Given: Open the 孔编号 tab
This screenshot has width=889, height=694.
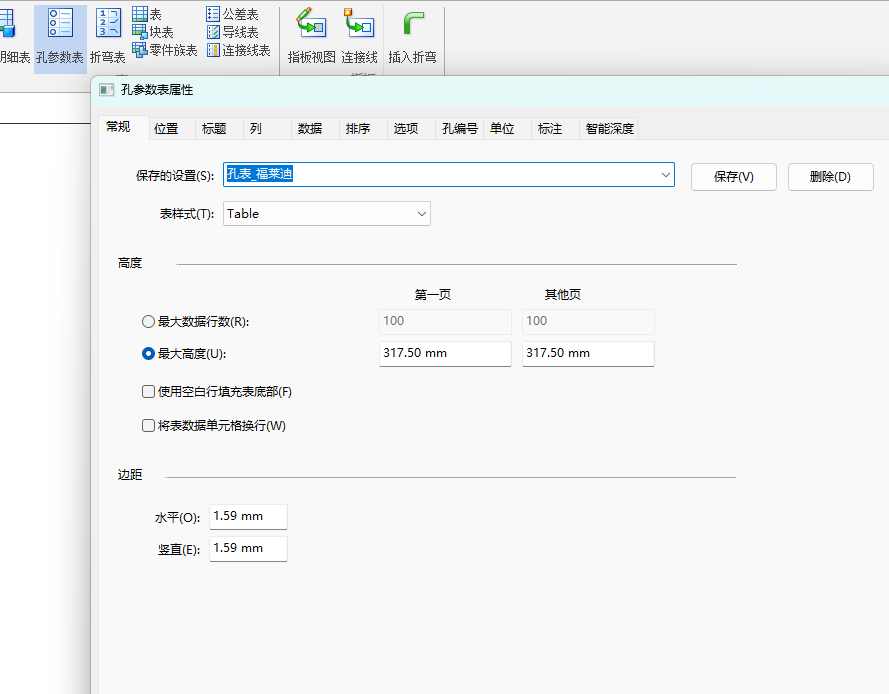Looking at the screenshot, I should click(460, 129).
